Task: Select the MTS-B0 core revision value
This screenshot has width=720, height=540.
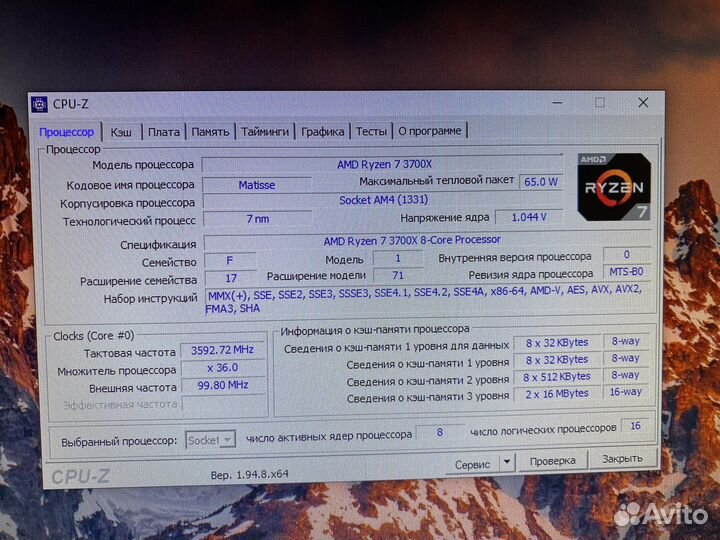Action: pyautogui.click(x=626, y=272)
